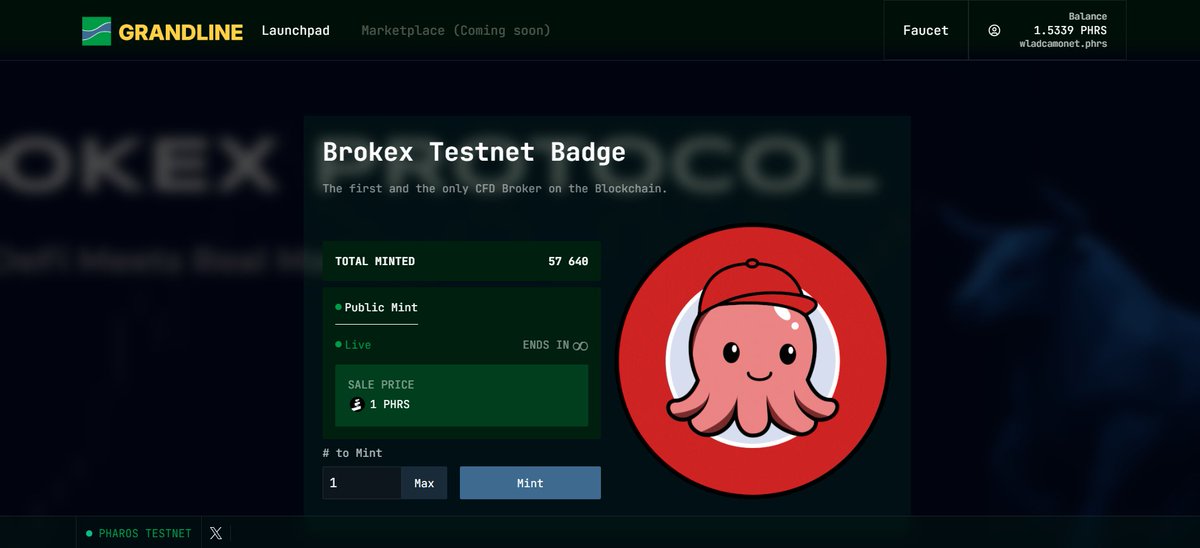The height and width of the screenshot is (548, 1200).
Task: Click the CFD Broker description text
Action: 494,188
